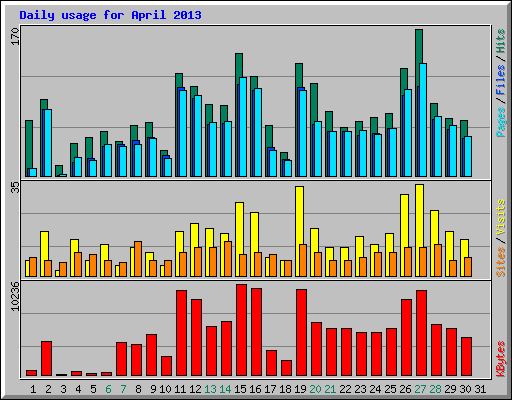
Task: Click the day 30 red KBytes bar
Action: pyautogui.click(x=466, y=357)
